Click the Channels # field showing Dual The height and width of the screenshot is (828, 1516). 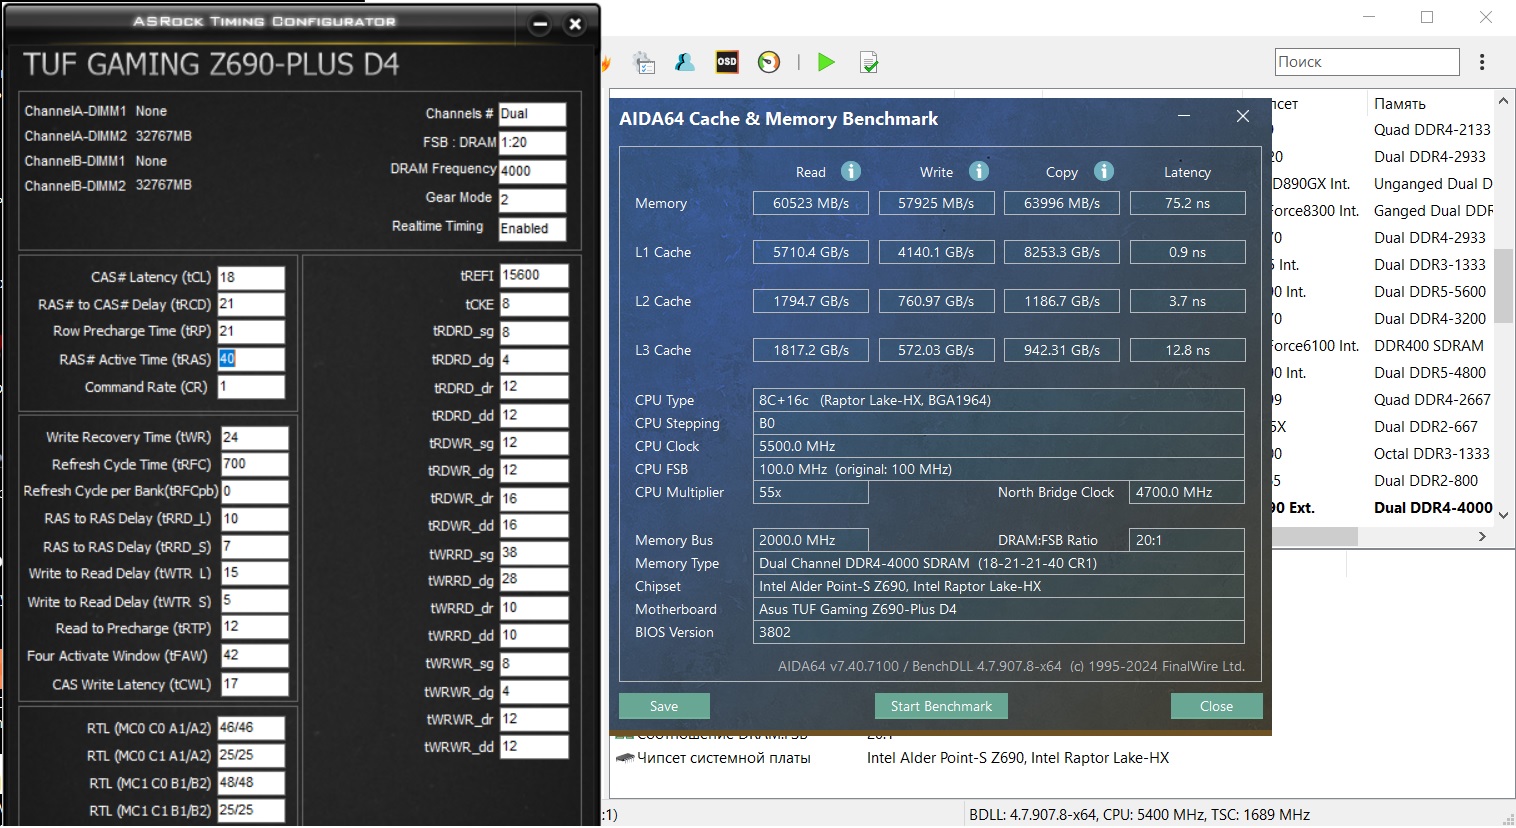tap(532, 114)
